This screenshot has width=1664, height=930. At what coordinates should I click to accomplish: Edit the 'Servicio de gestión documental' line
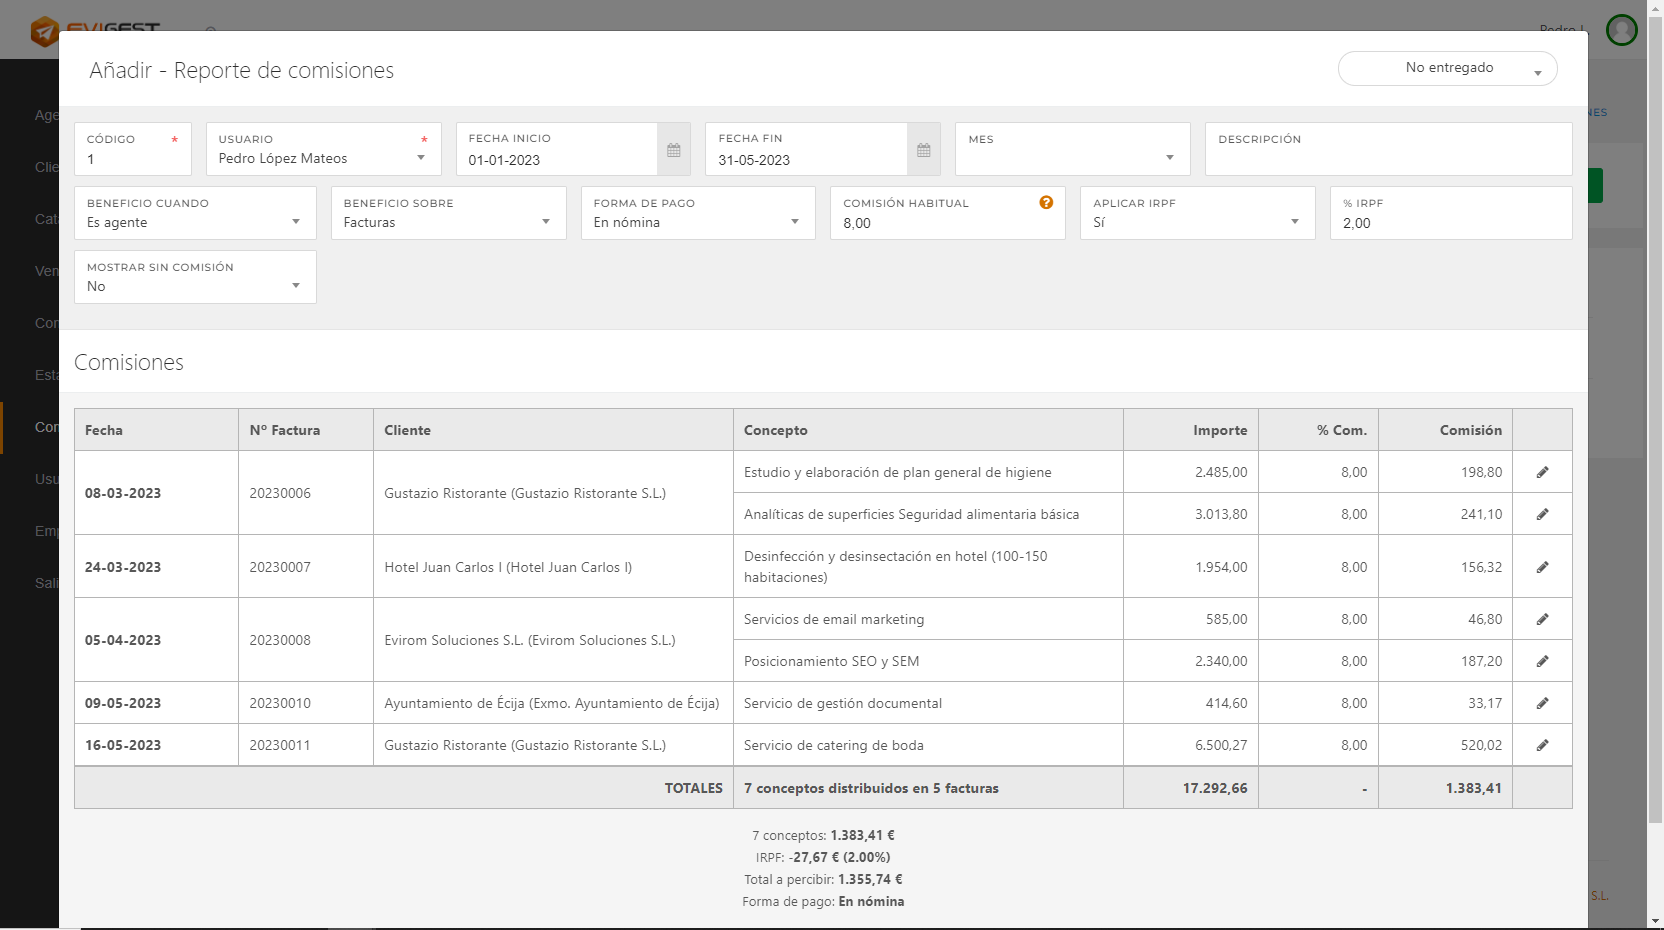click(1542, 702)
